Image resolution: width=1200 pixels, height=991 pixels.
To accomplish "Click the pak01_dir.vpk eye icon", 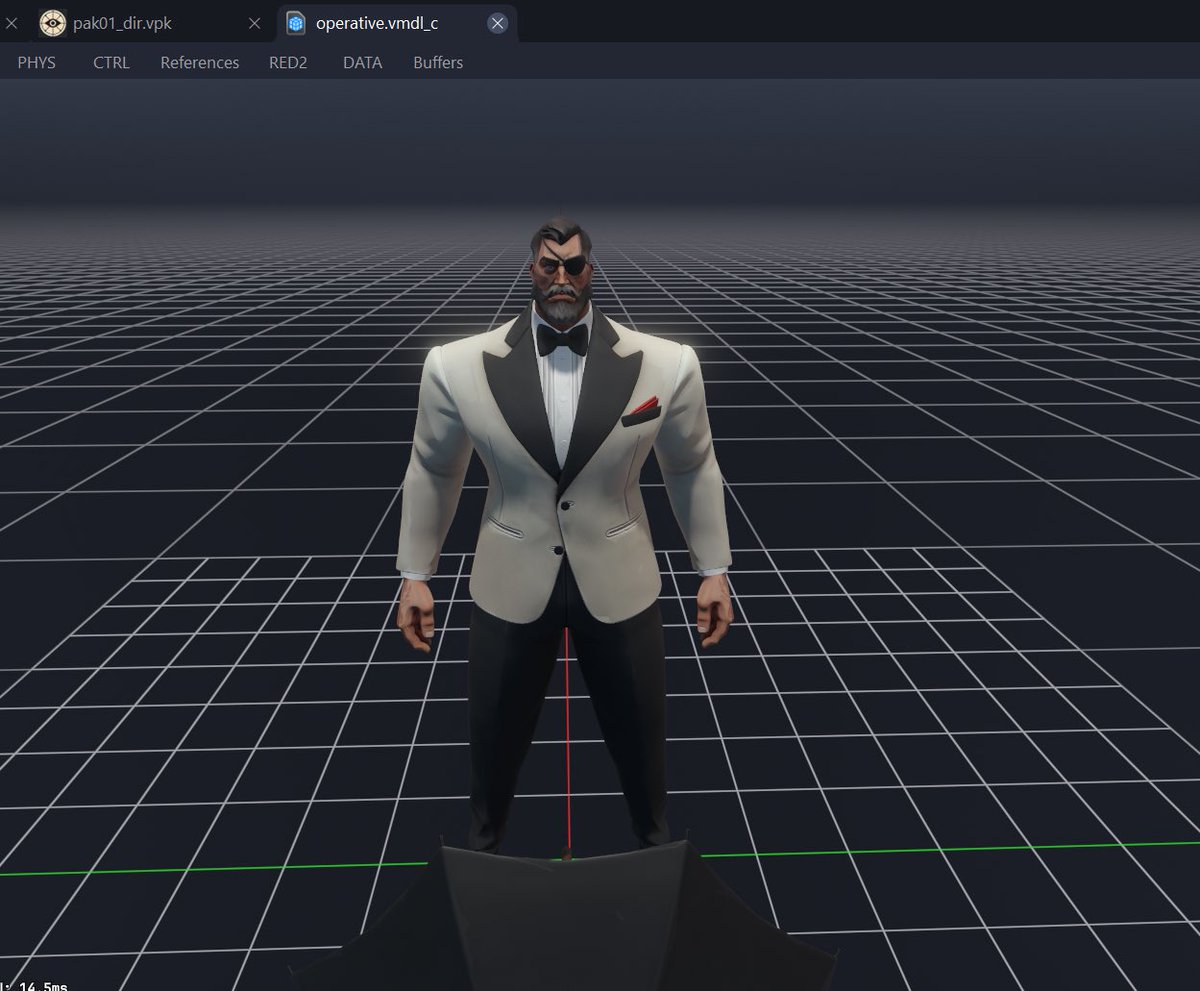I will pos(51,23).
